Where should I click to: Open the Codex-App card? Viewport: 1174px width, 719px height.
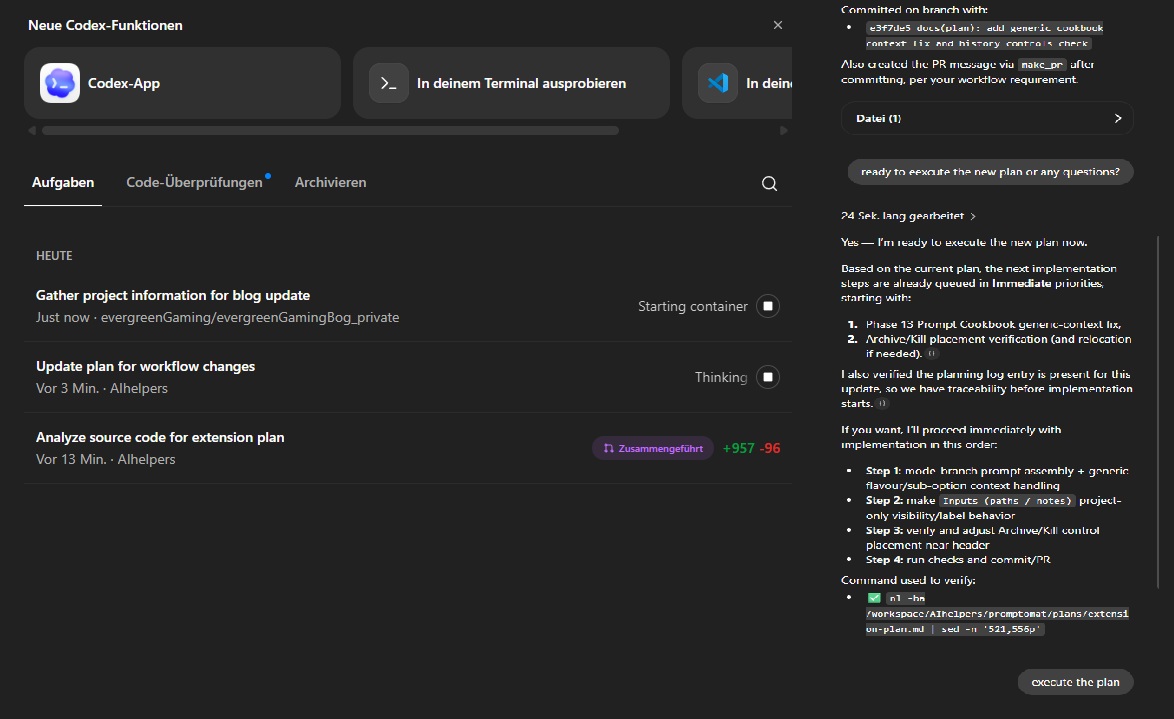pos(182,83)
